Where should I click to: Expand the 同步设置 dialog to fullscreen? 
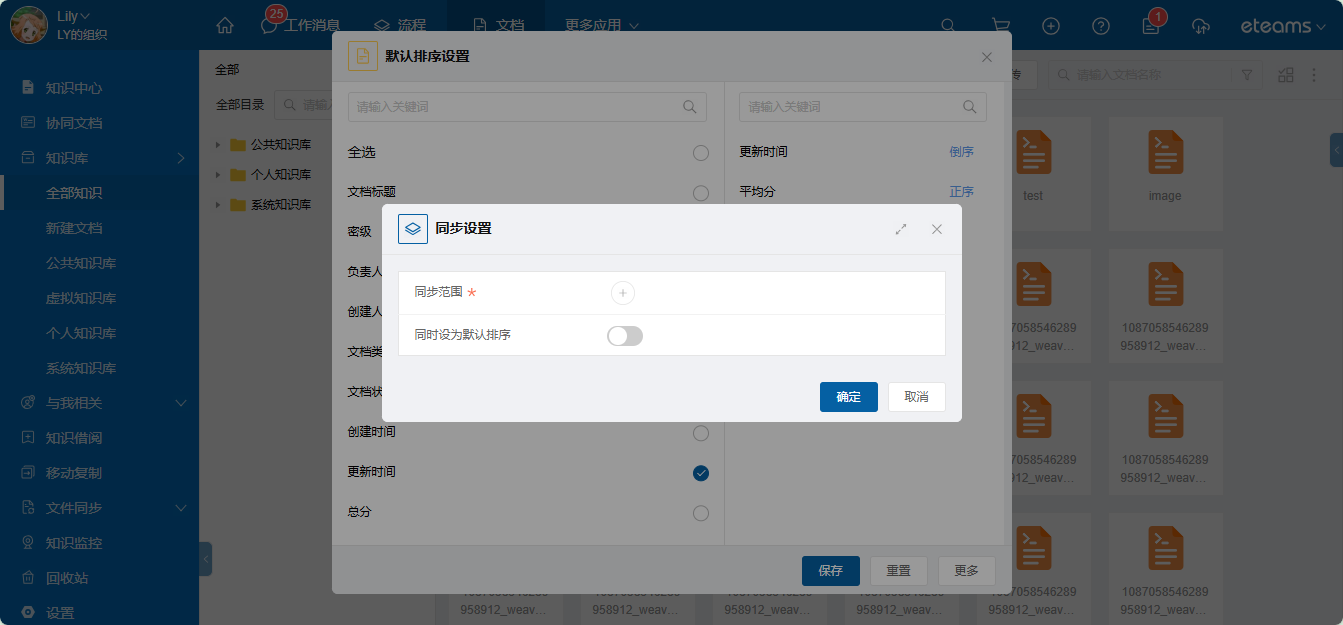(901, 229)
